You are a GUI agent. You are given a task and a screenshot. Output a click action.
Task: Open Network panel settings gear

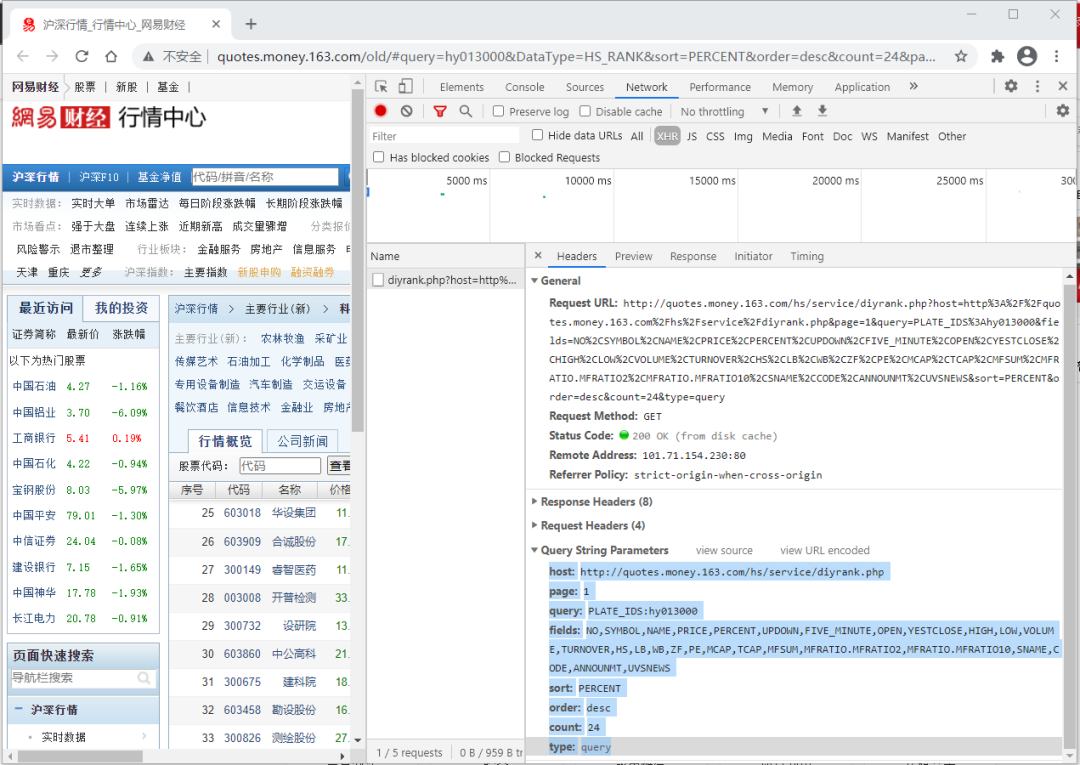1063,111
